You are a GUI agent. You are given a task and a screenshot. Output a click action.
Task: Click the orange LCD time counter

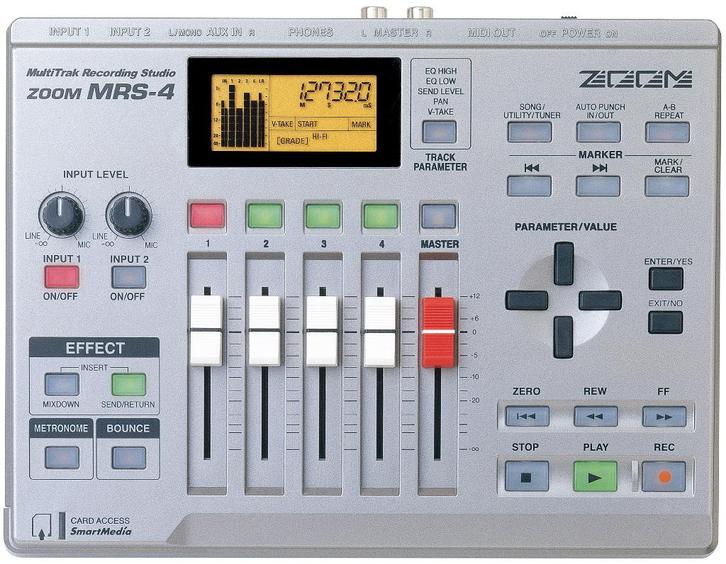(336, 91)
